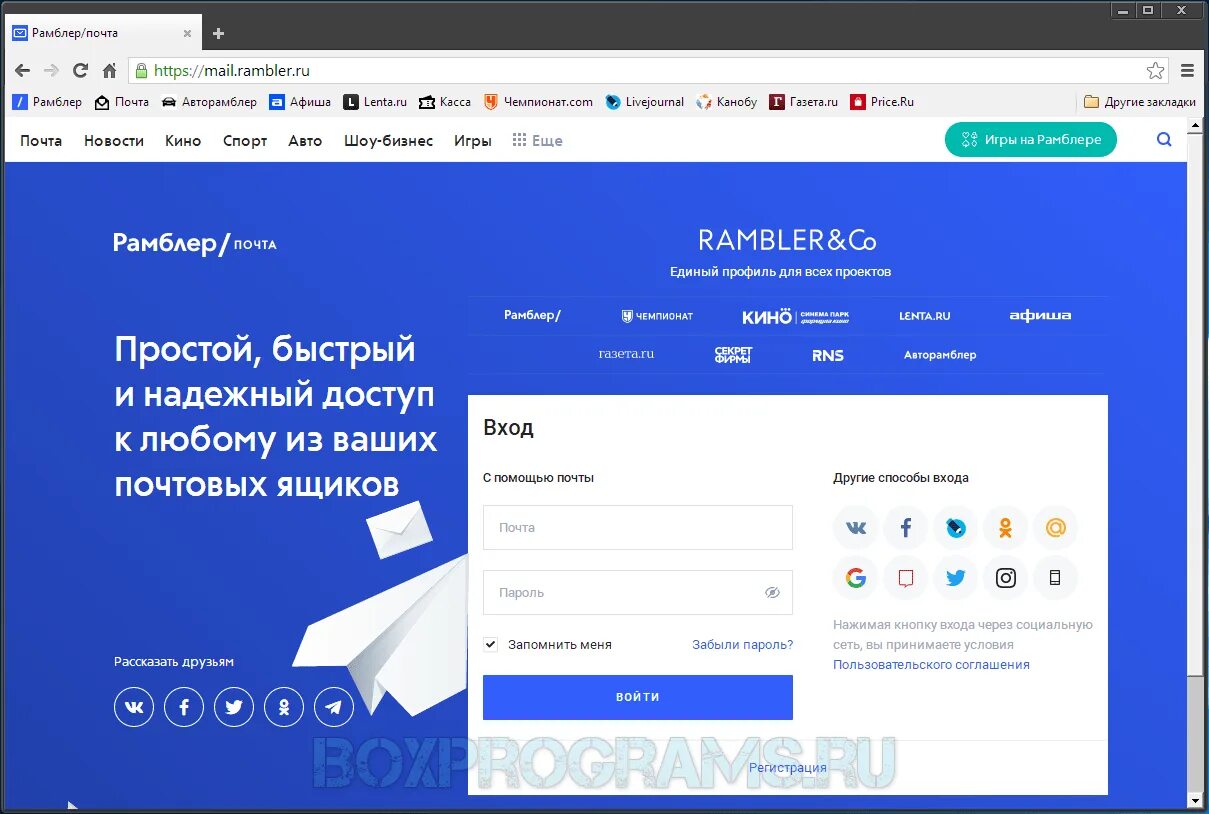1209x814 pixels.
Task: Open the Price.Ru bookmark
Action: pos(882,102)
